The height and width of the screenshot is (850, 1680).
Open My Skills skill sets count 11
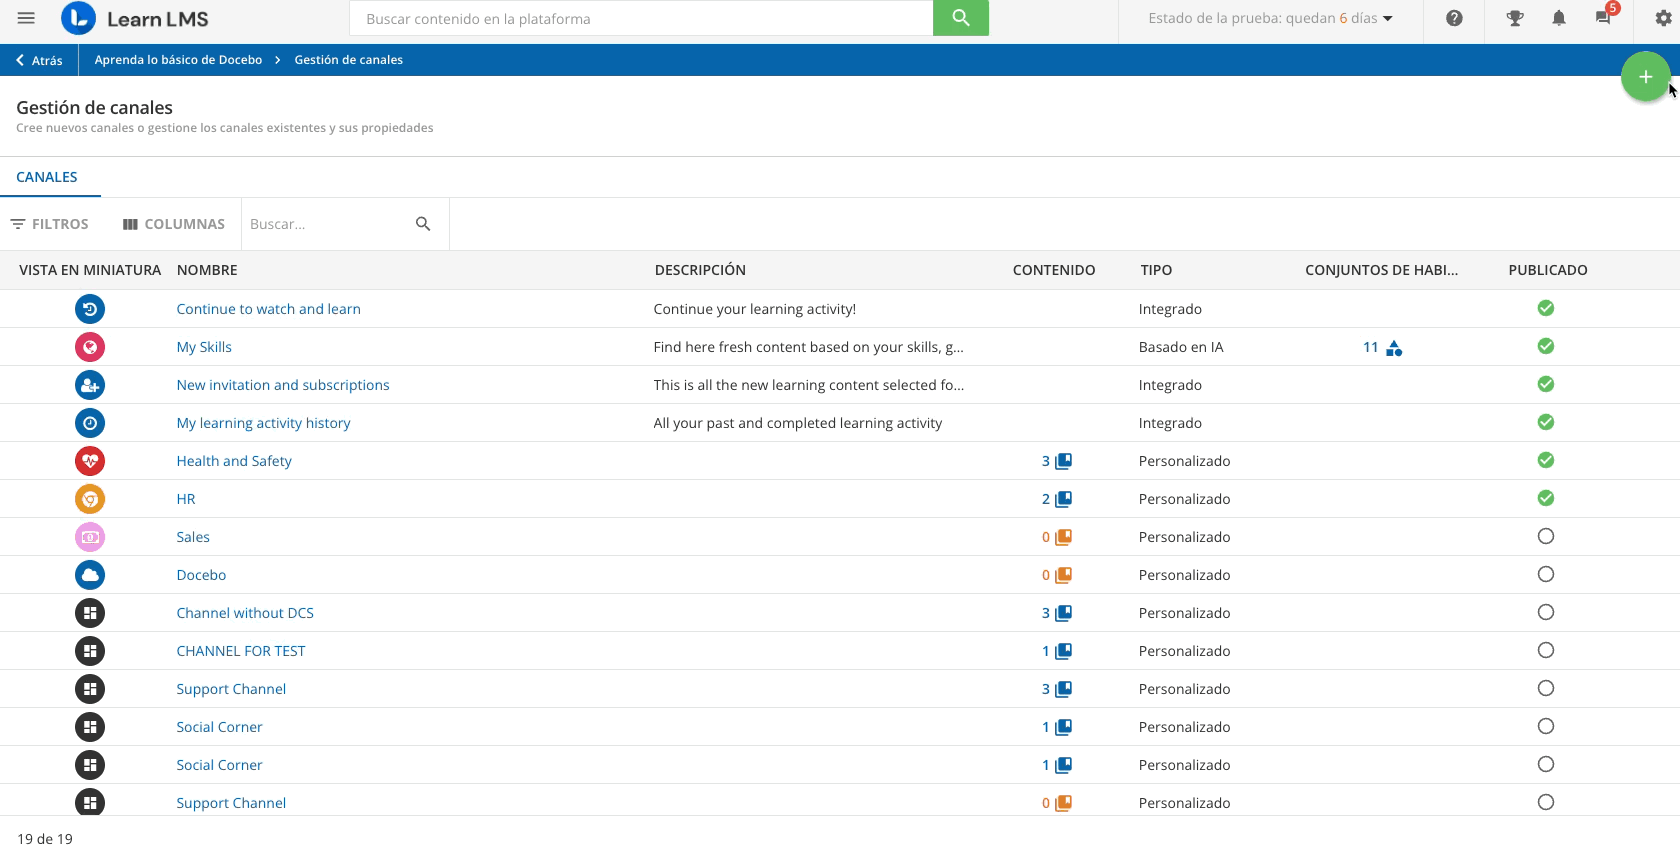[x=1383, y=347]
